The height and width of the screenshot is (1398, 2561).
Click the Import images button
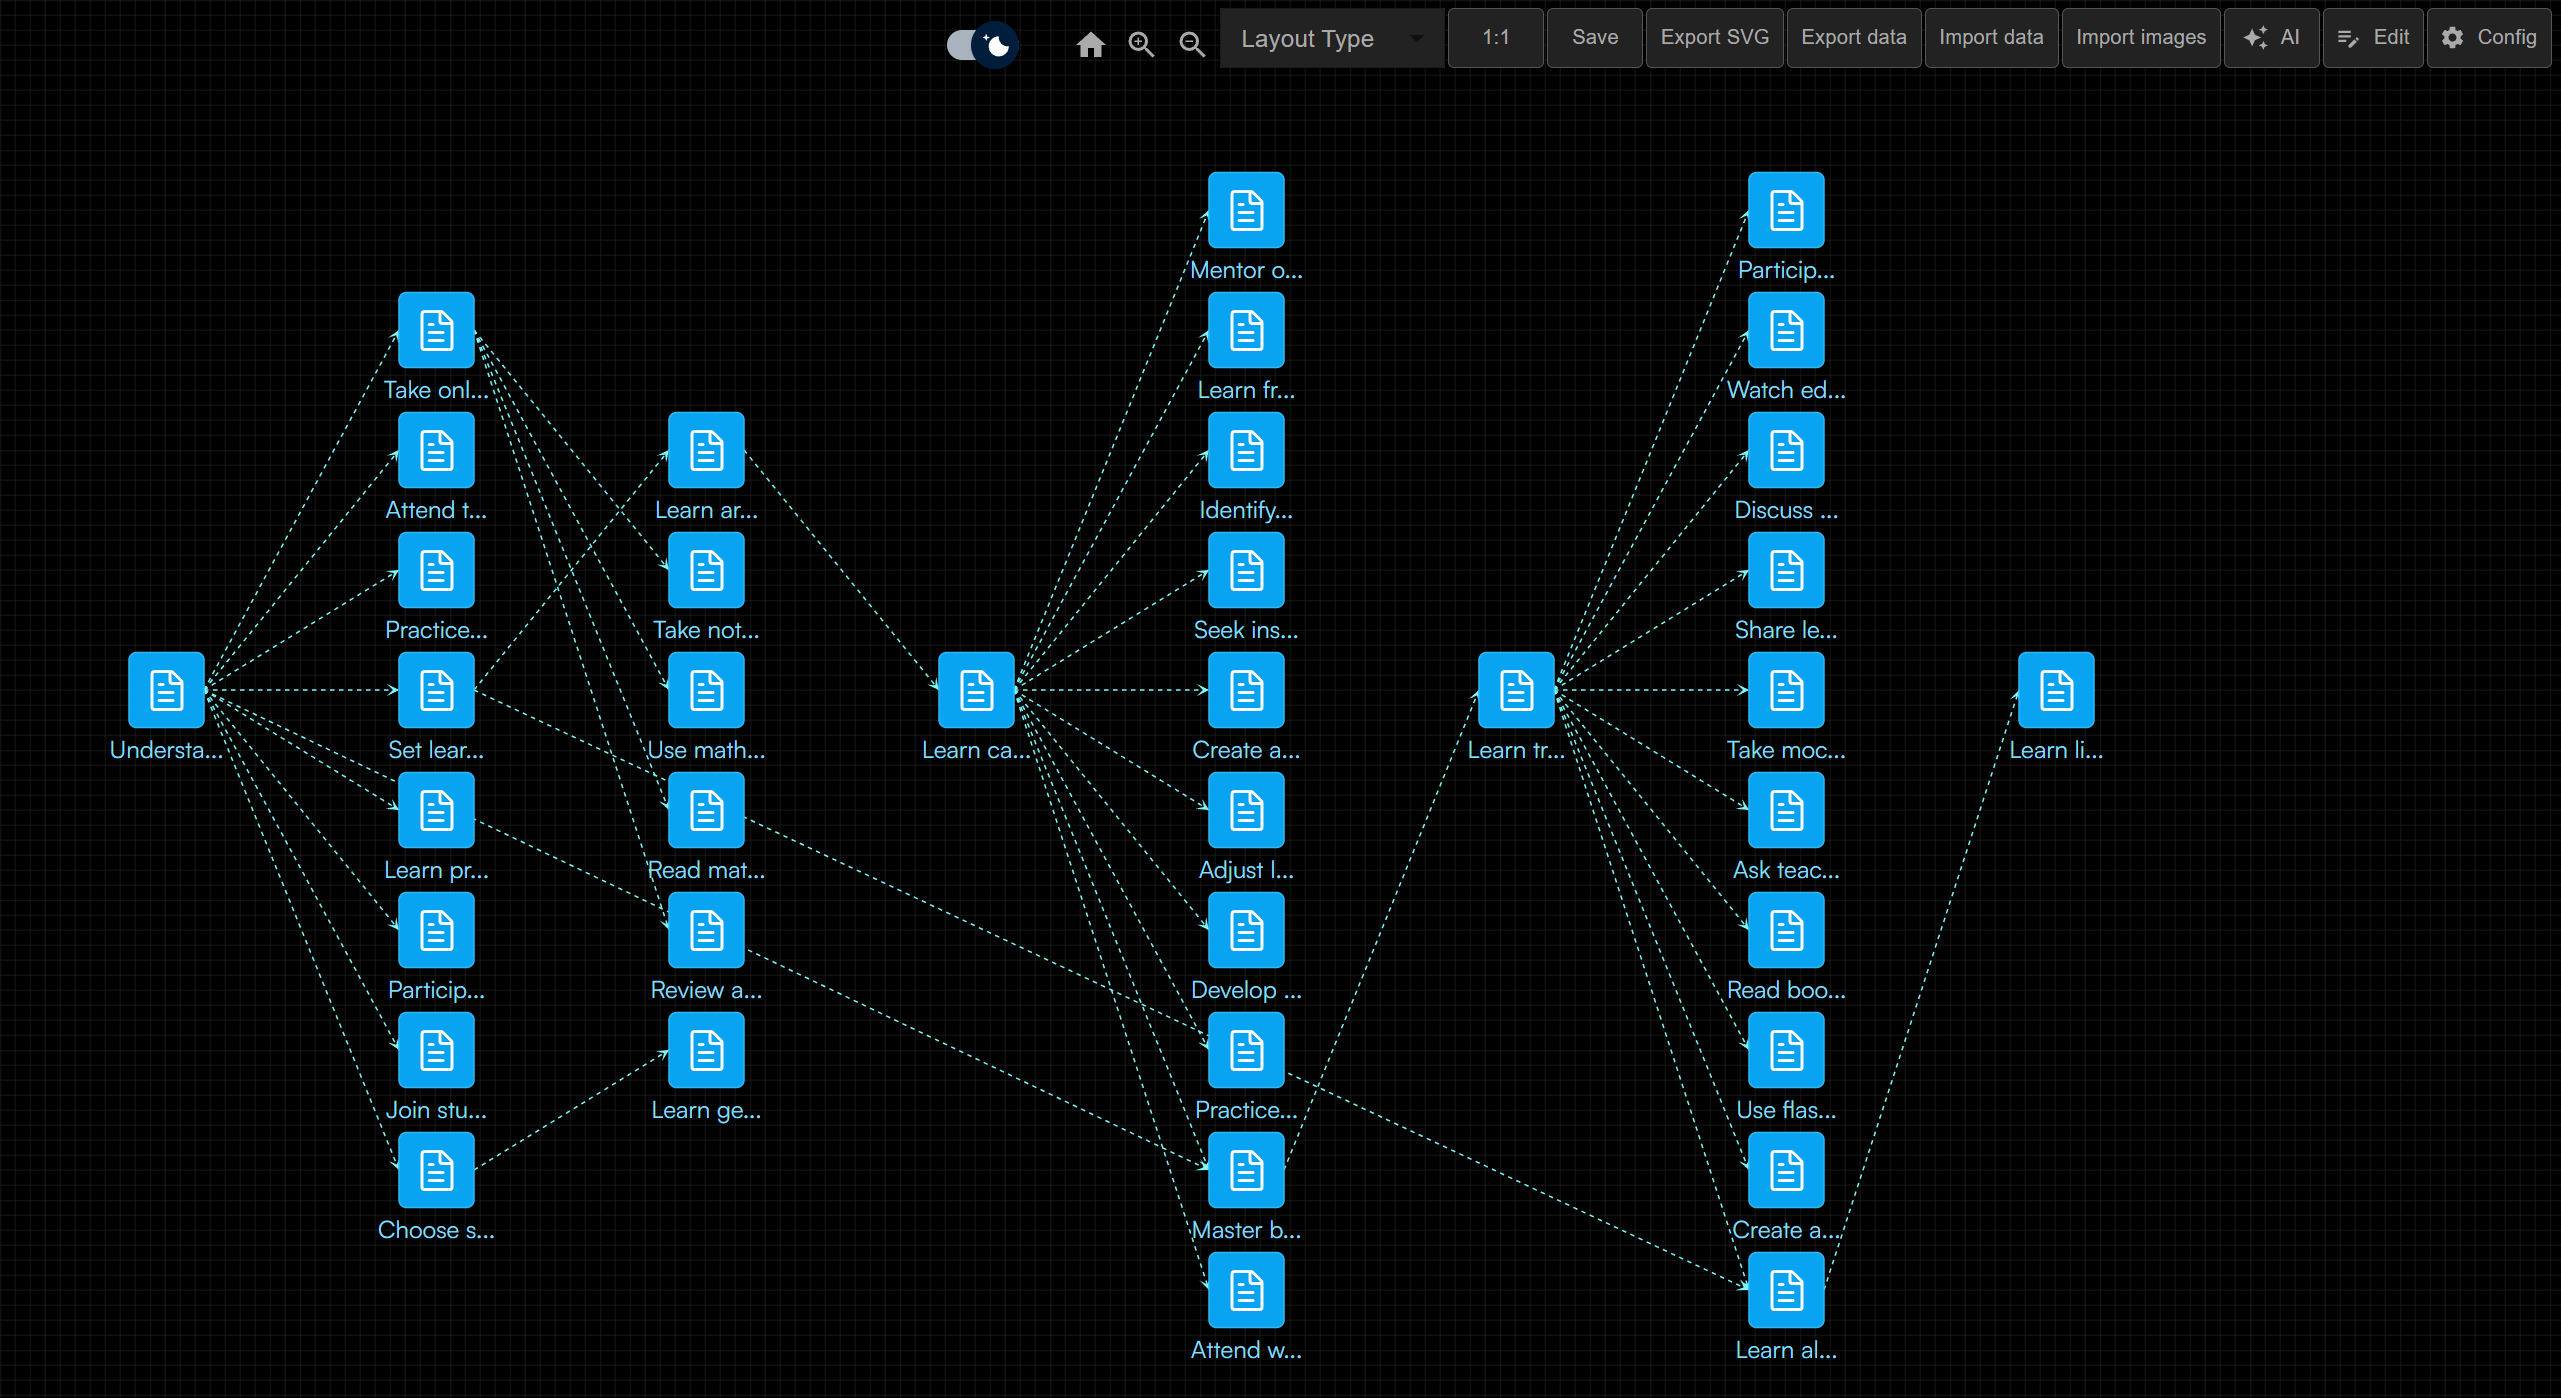[x=2140, y=38]
